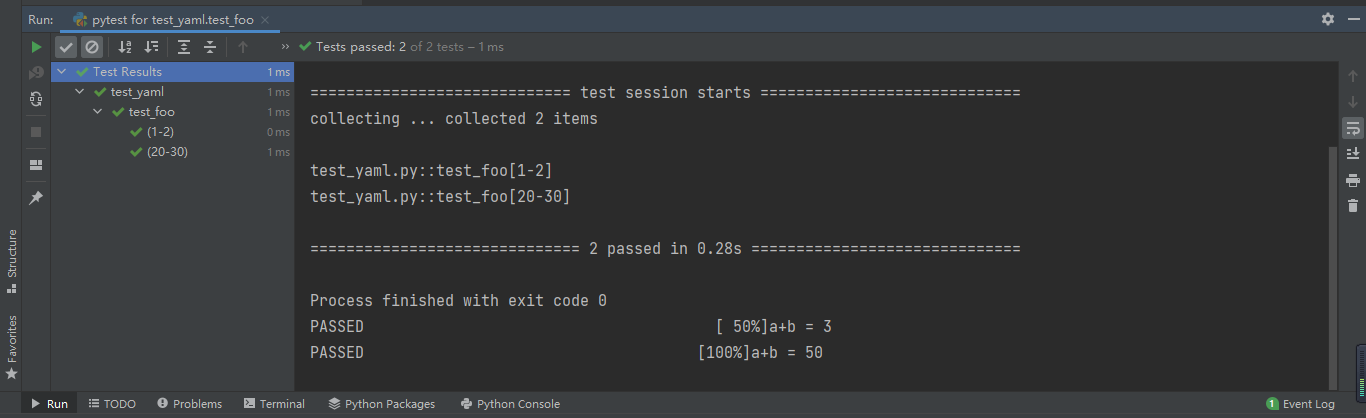The image size is (1366, 418).
Task: Rerun tests with the green play icon
Action: coord(36,47)
